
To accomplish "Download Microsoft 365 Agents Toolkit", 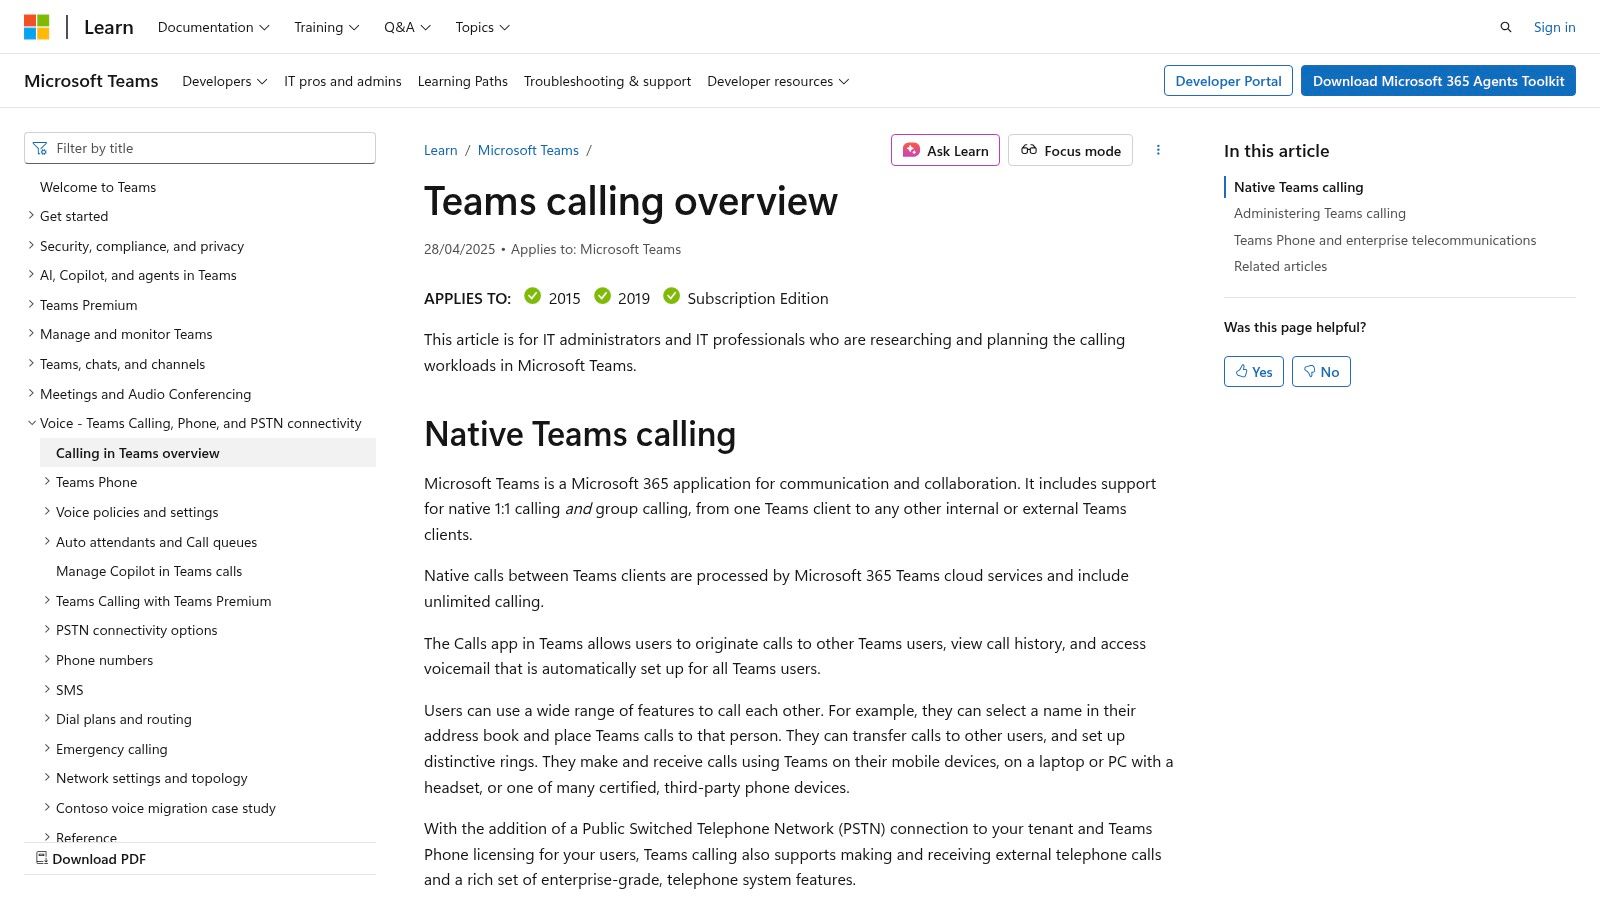I will point(1438,81).
